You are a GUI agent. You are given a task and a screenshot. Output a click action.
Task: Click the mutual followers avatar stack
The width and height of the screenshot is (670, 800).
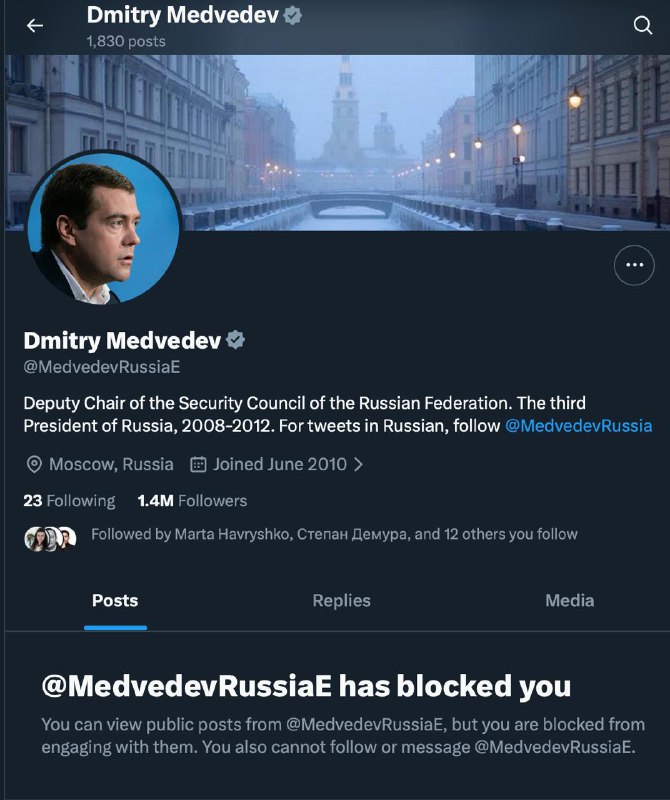coord(50,538)
